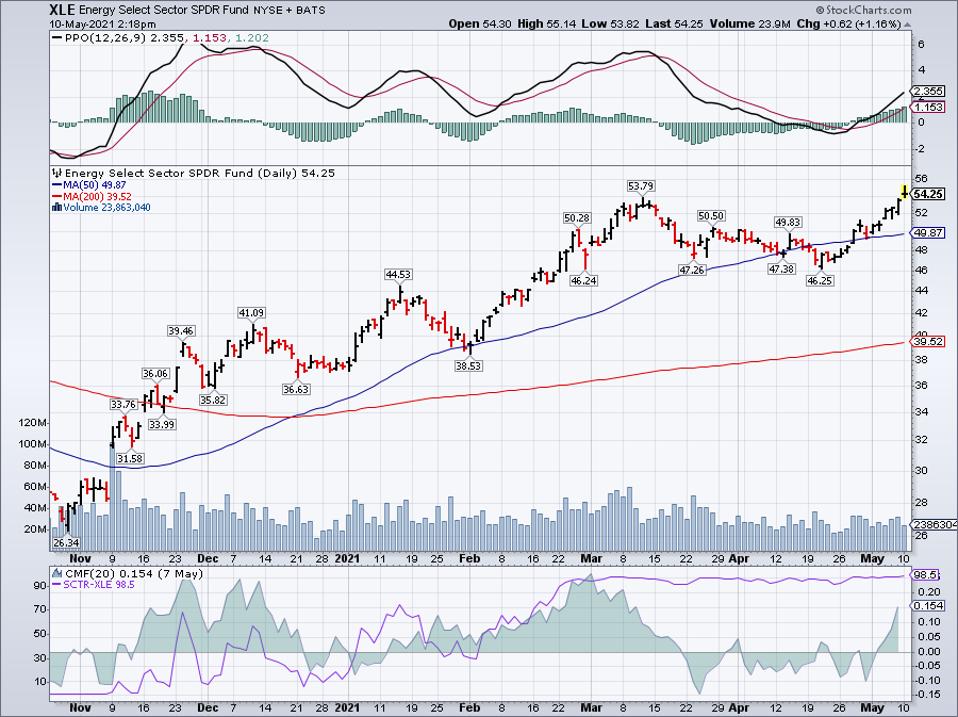This screenshot has height=717, width=958.
Task: Click the 2021 label on the price date axis
Action: 347,559
